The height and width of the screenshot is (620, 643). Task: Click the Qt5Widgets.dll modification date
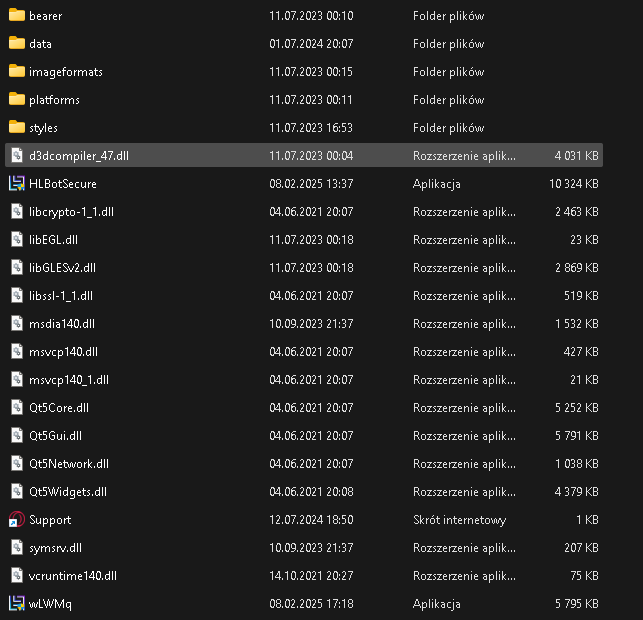tap(311, 492)
